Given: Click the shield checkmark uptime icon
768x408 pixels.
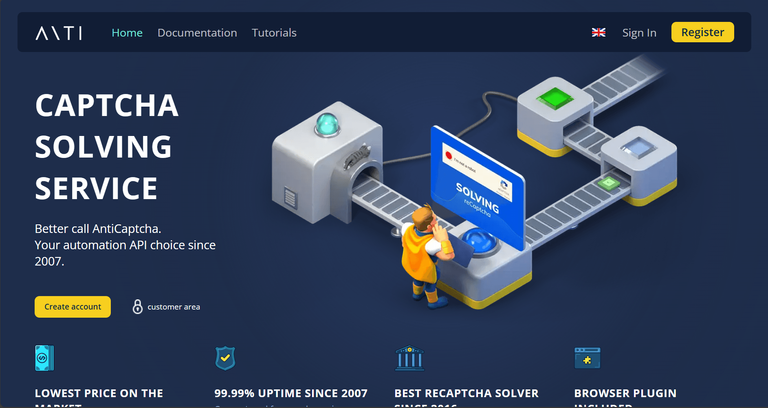Looking at the screenshot, I should 225,358.
